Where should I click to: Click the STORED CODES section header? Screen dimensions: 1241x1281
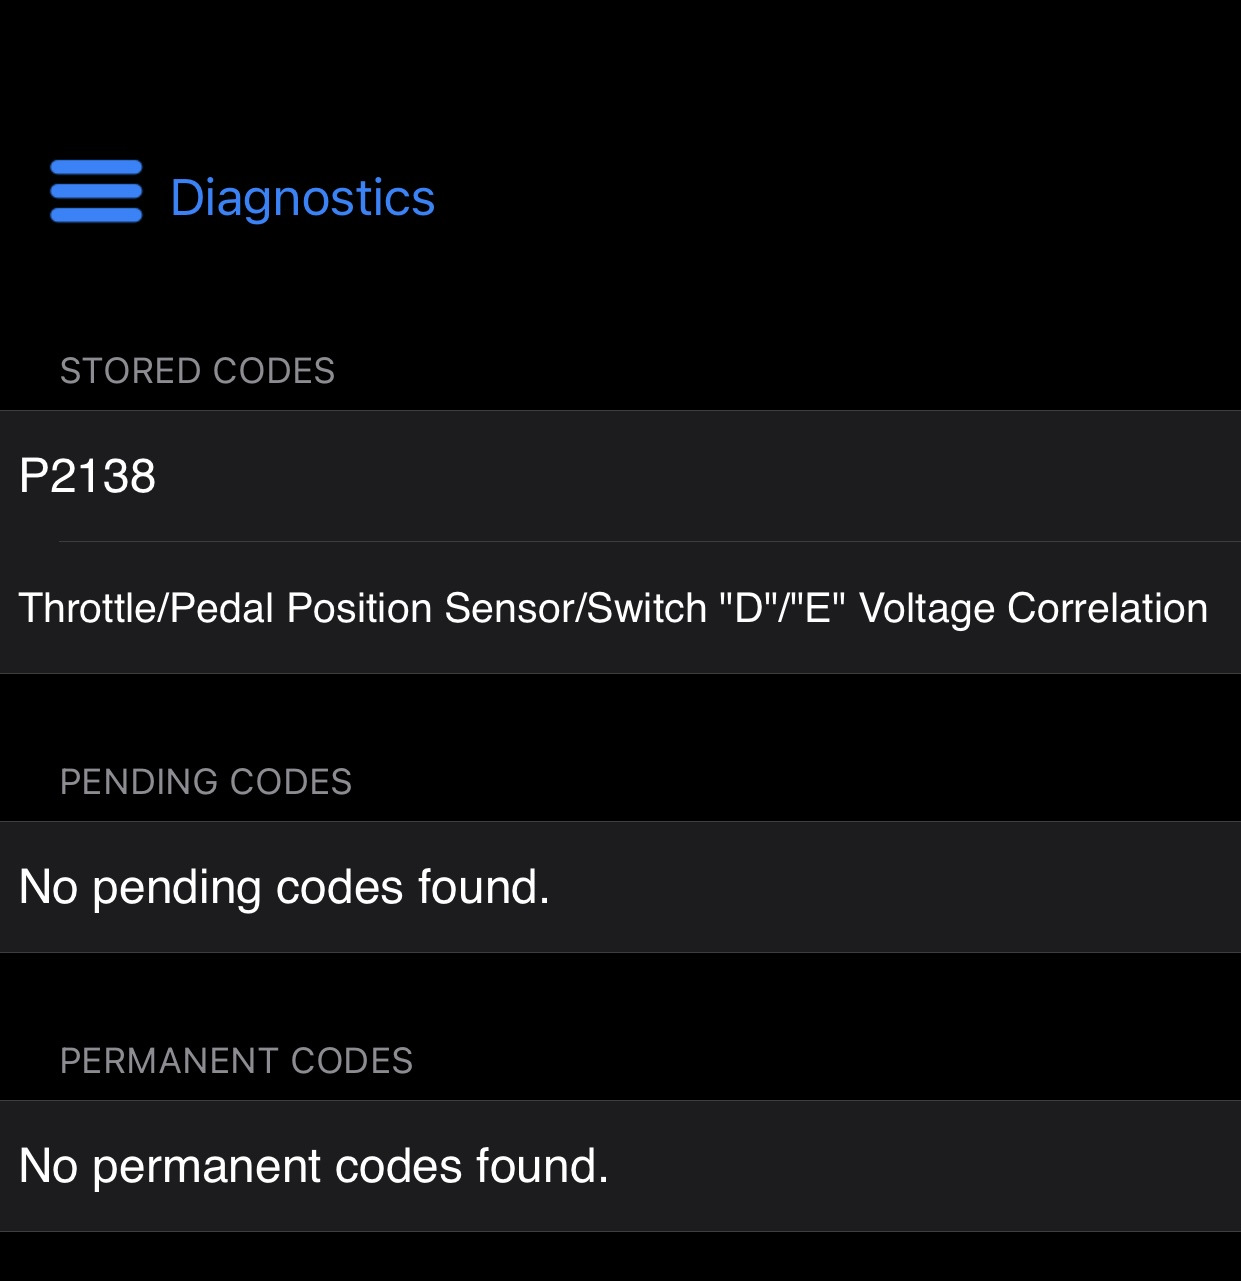click(197, 371)
